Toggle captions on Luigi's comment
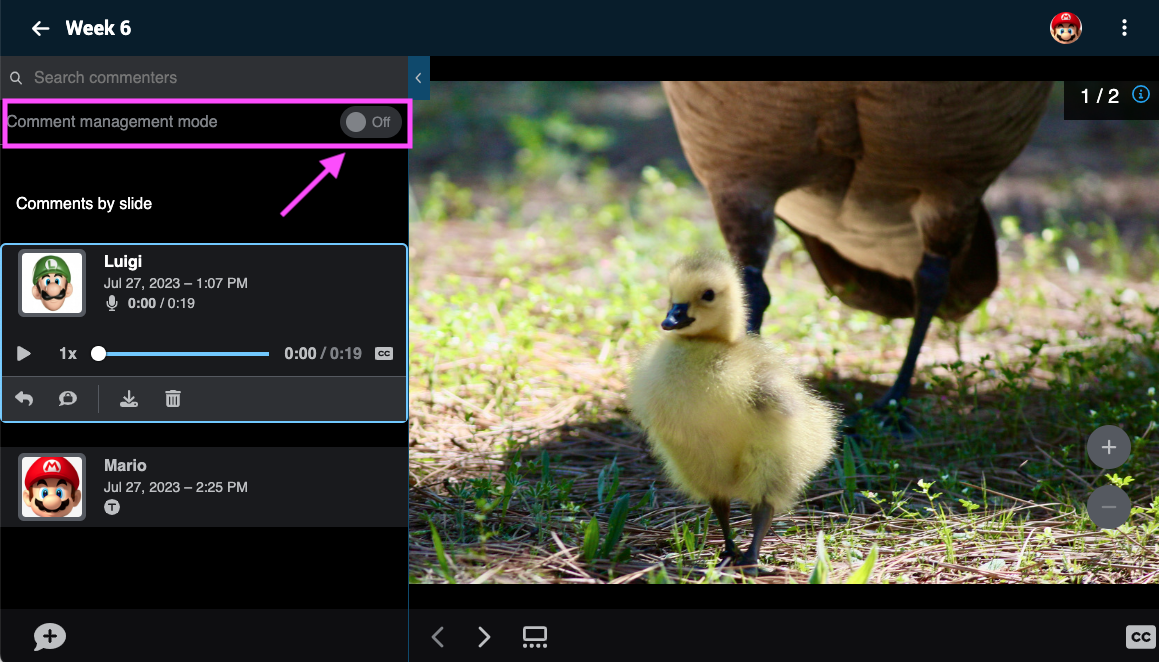The height and width of the screenshot is (662, 1159). [x=384, y=353]
